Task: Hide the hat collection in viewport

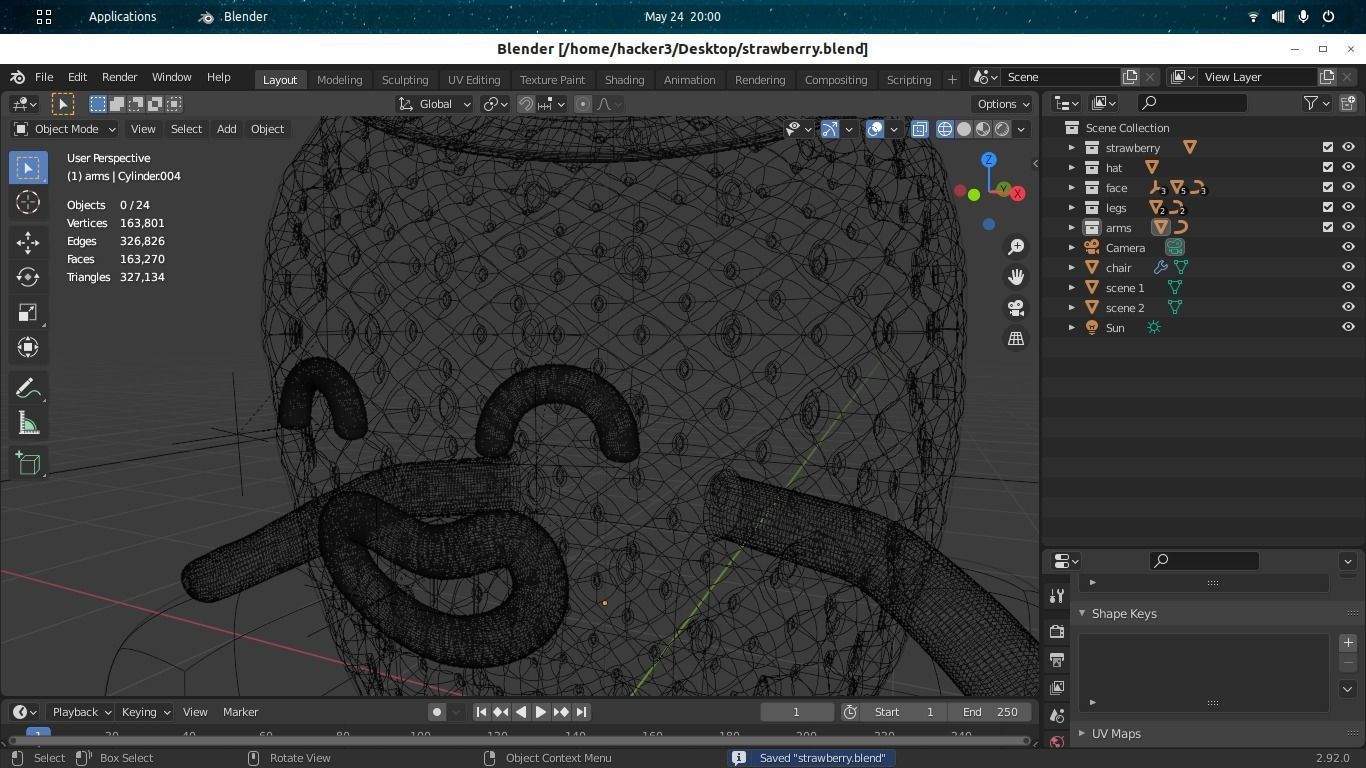Action: tap(1348, 167)
